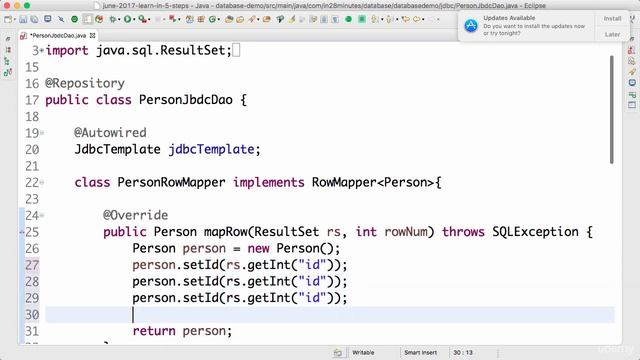
Task: Collapse PersonRowMapper class fold at line 22
Action: pos(42,182)
